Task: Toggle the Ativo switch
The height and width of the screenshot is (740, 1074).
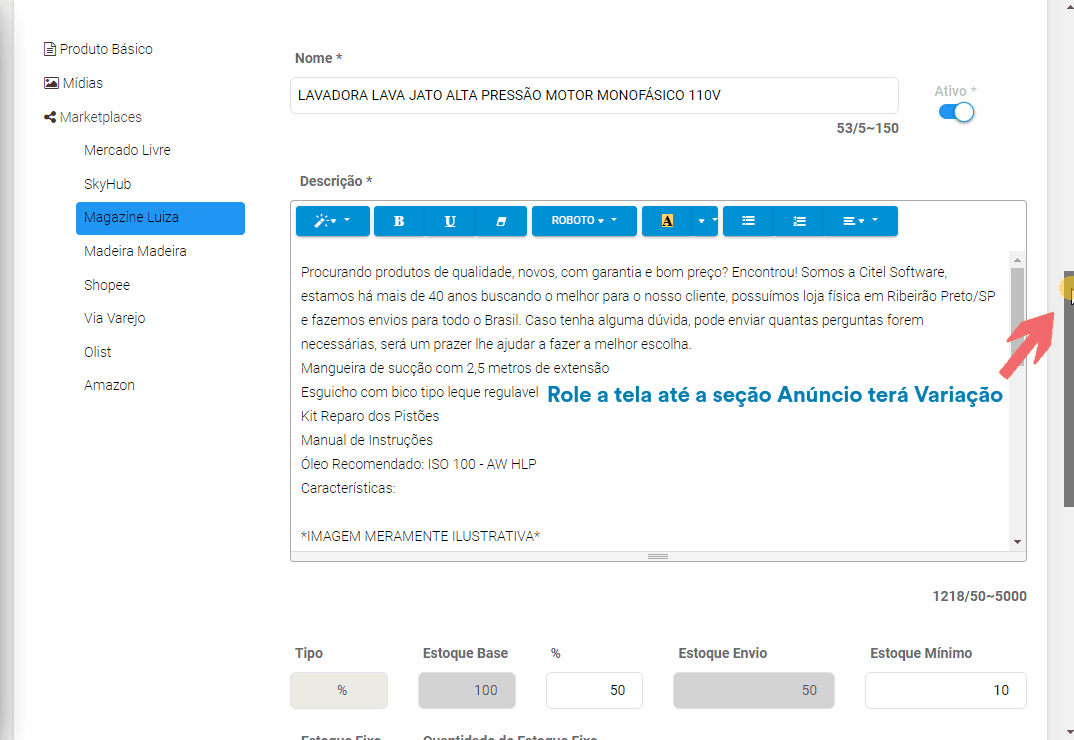Action: pyautogui.click(x=956, y=112)
